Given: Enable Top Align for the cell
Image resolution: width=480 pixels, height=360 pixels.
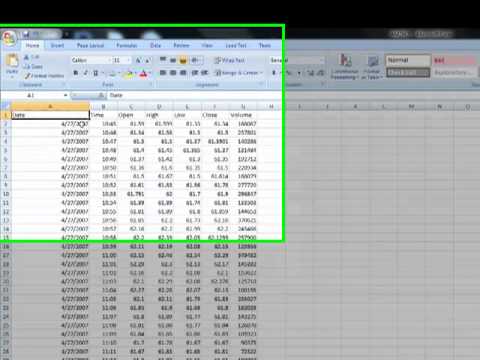Looking at the screenshot, I should [163, 60].
